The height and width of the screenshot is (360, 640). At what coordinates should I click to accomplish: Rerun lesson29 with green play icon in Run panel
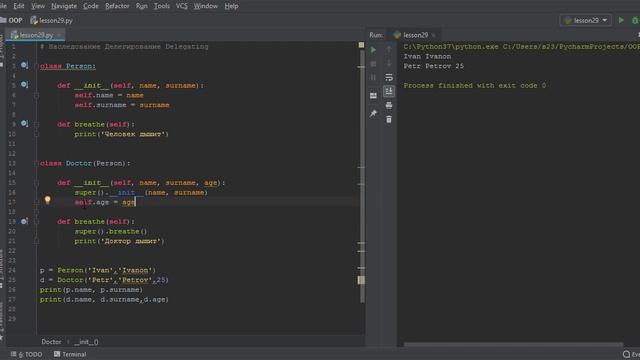pyautogui.click(x=373, y=50)
